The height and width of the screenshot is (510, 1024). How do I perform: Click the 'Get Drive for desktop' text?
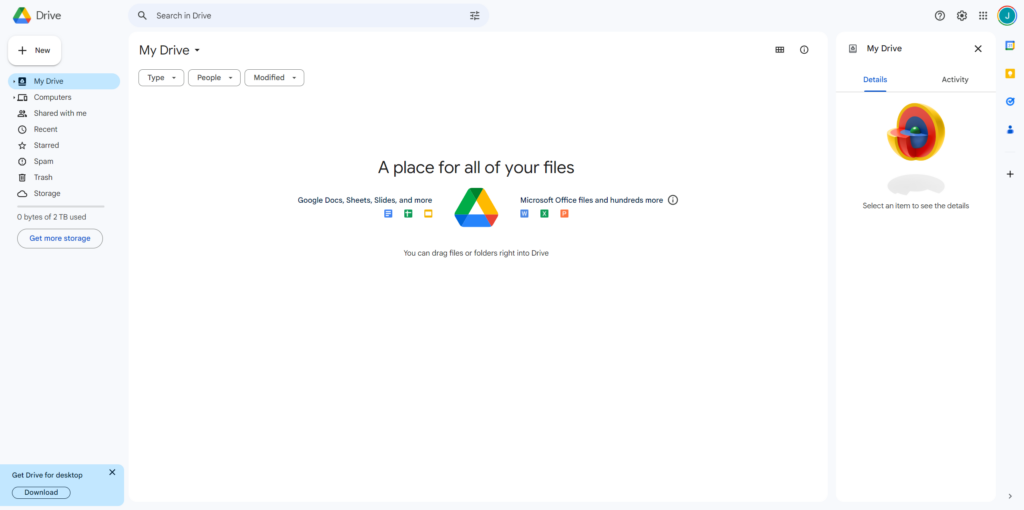(x=47, y=475)
